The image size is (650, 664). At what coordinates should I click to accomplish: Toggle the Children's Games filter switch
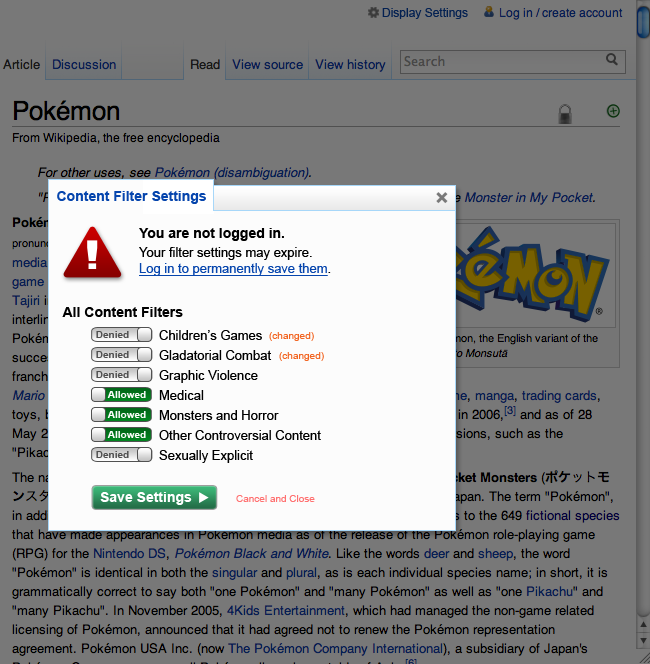tap(122, 335)
